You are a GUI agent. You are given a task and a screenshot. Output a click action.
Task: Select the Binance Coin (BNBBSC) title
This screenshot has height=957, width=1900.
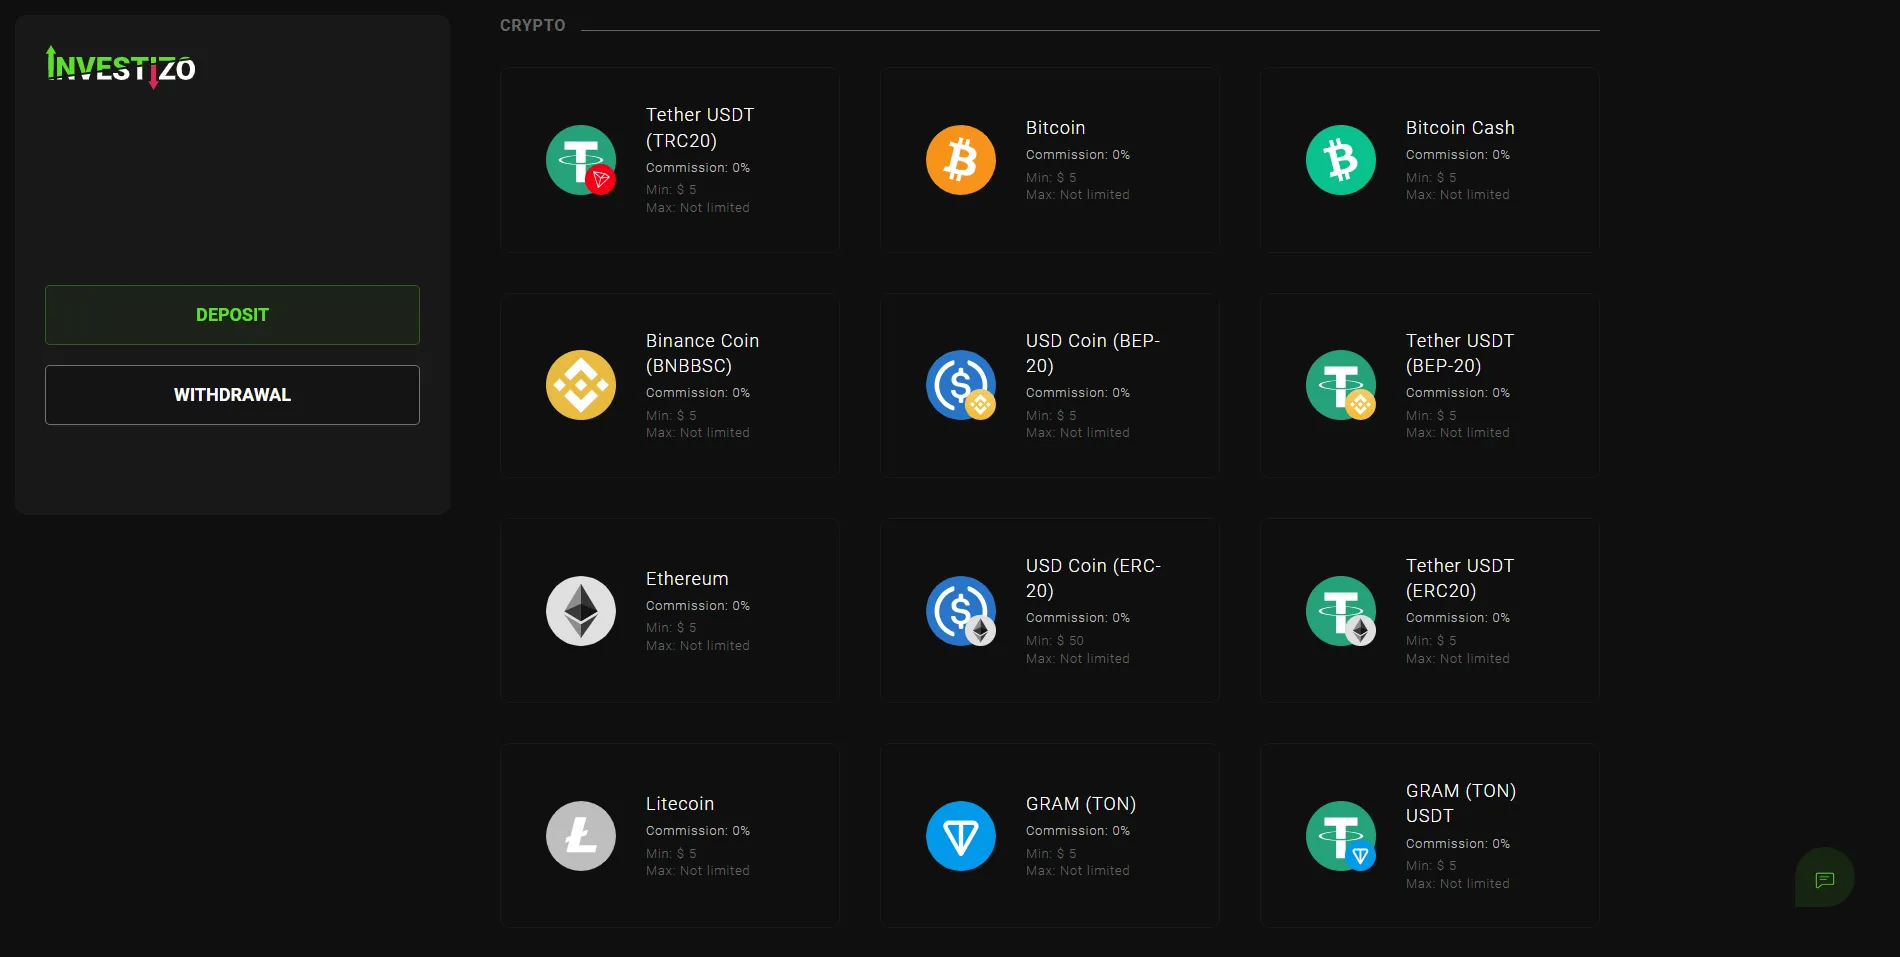pyautogui.click(x=702, y=353)
